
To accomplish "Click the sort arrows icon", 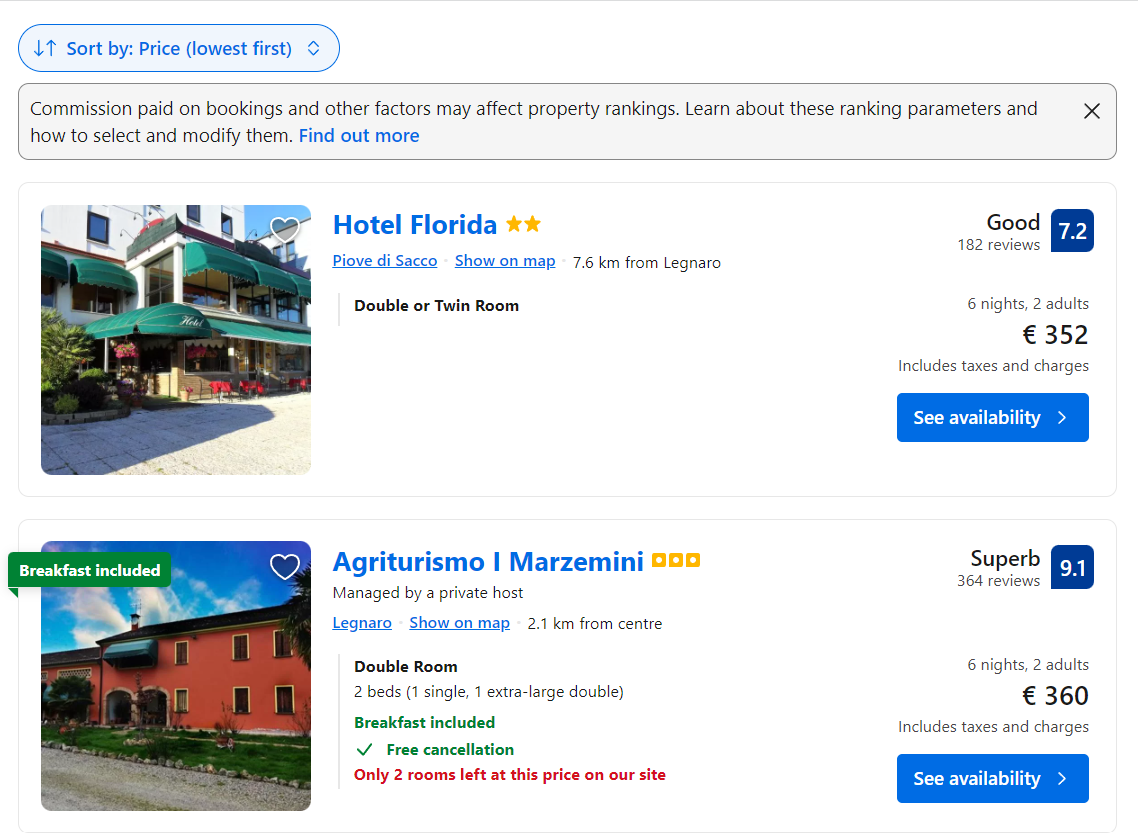I will [45, 49].
